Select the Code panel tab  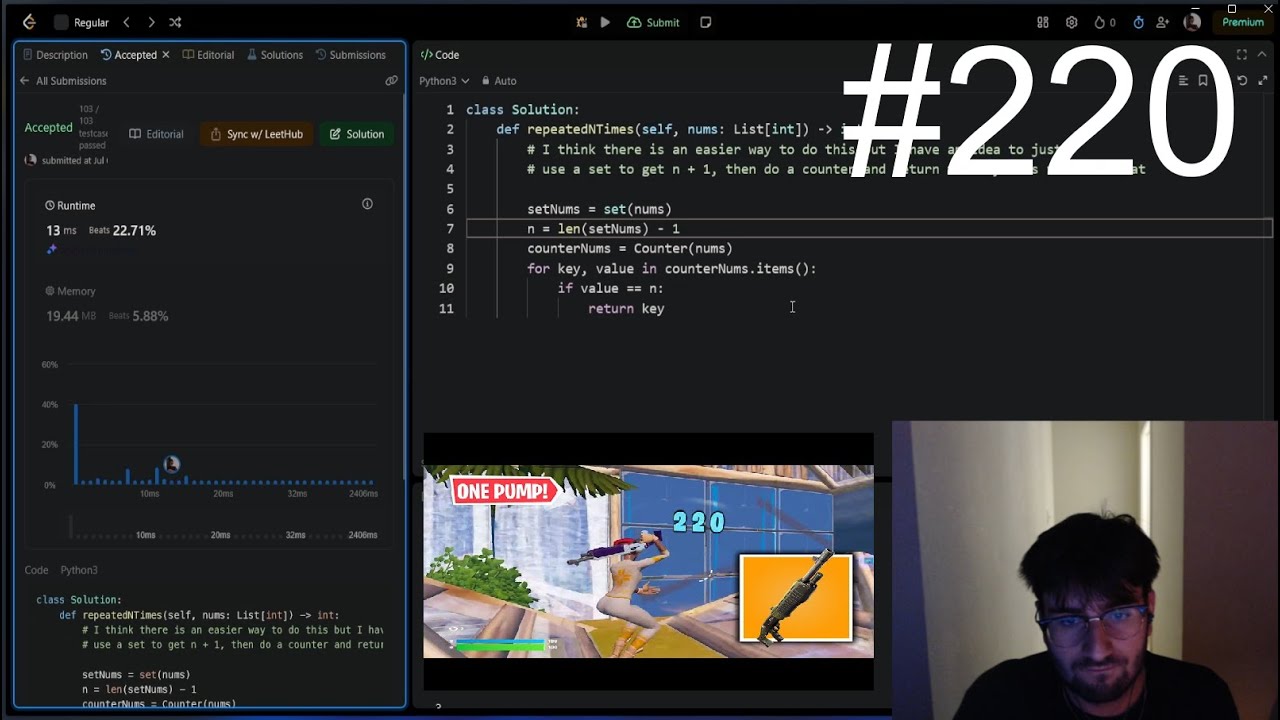click(x=440, y=55)
